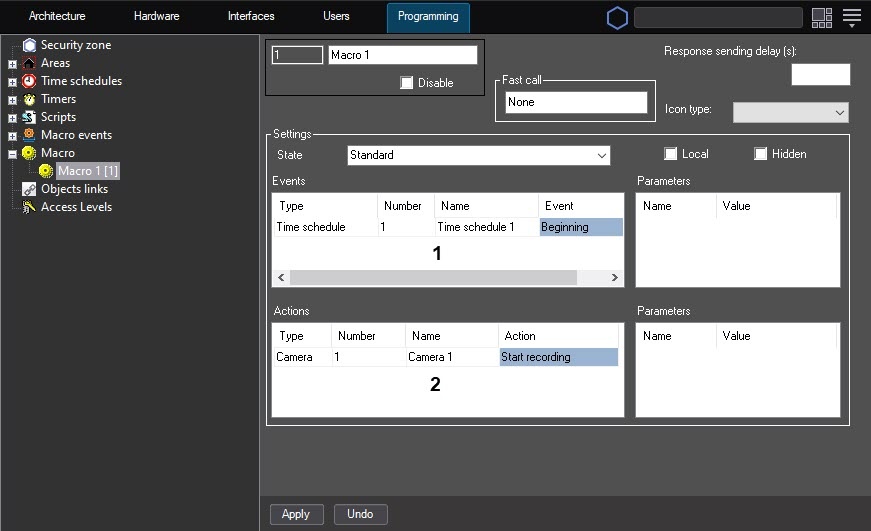Click the Events table Type column header
871x531 pixels.
click(x=325, y=206)
